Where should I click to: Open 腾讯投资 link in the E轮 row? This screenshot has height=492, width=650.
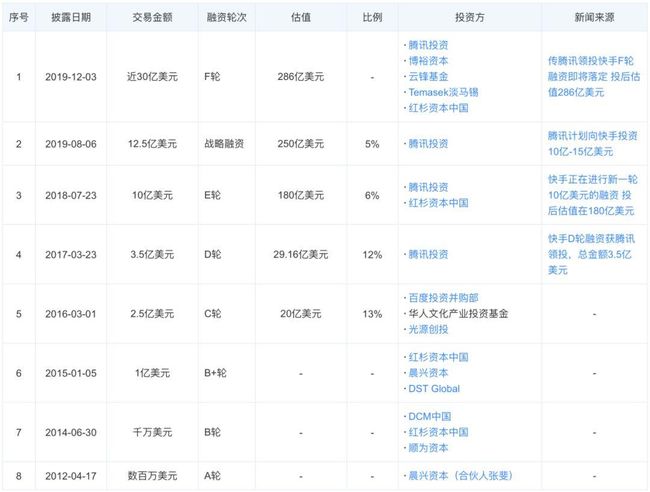(428, 187)
